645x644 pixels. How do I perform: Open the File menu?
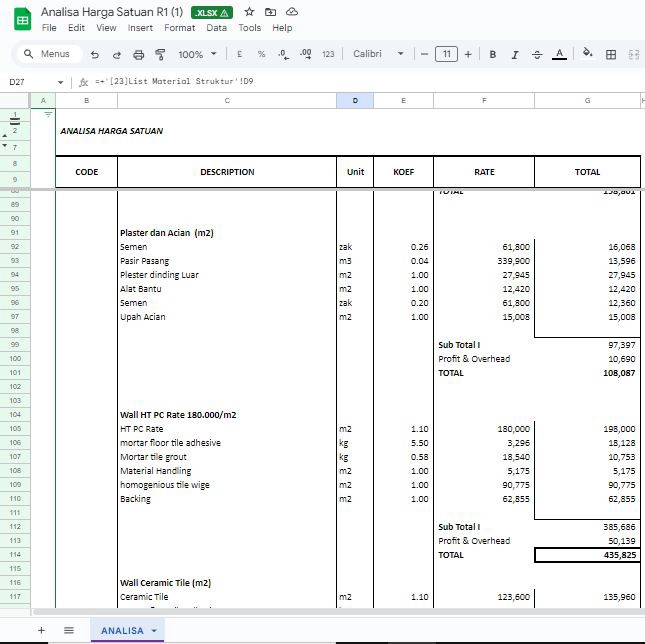click(x=49, y=28)
